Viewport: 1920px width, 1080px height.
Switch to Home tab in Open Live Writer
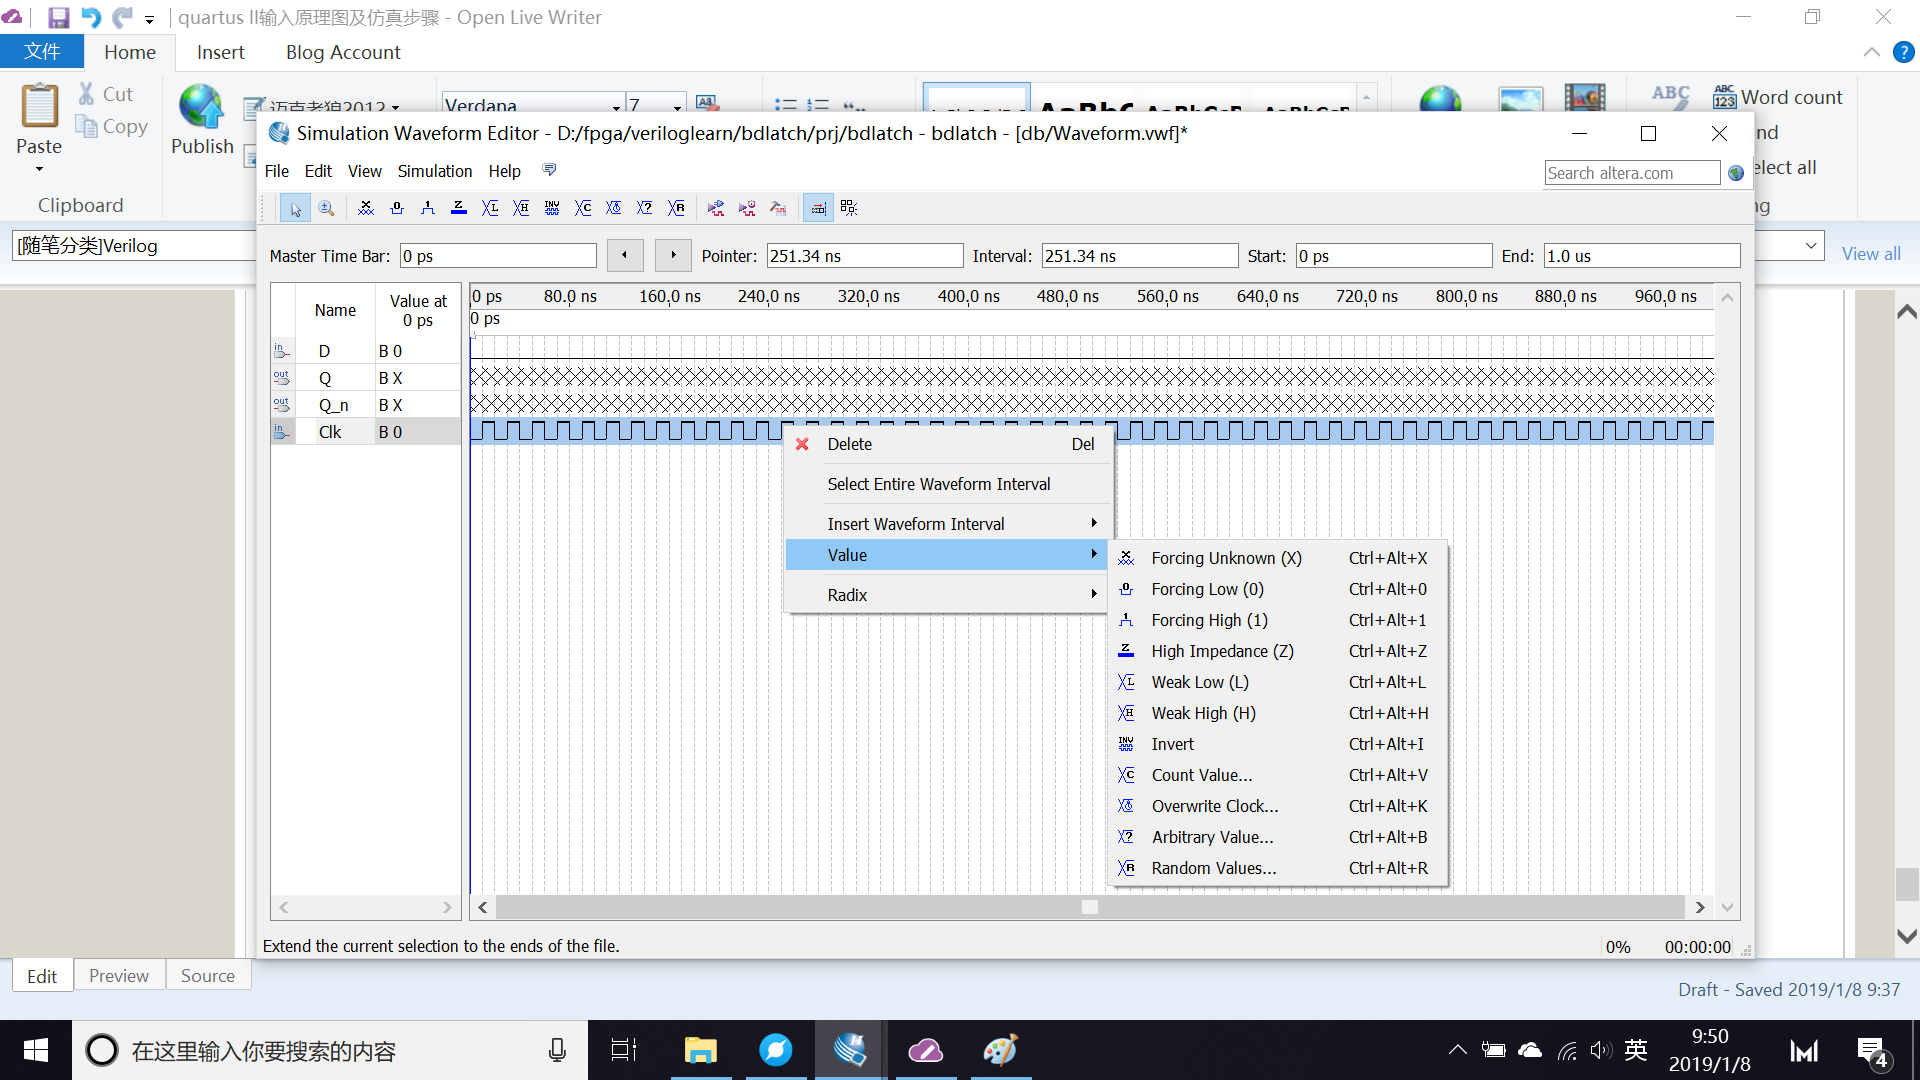(x=130, y=52)
